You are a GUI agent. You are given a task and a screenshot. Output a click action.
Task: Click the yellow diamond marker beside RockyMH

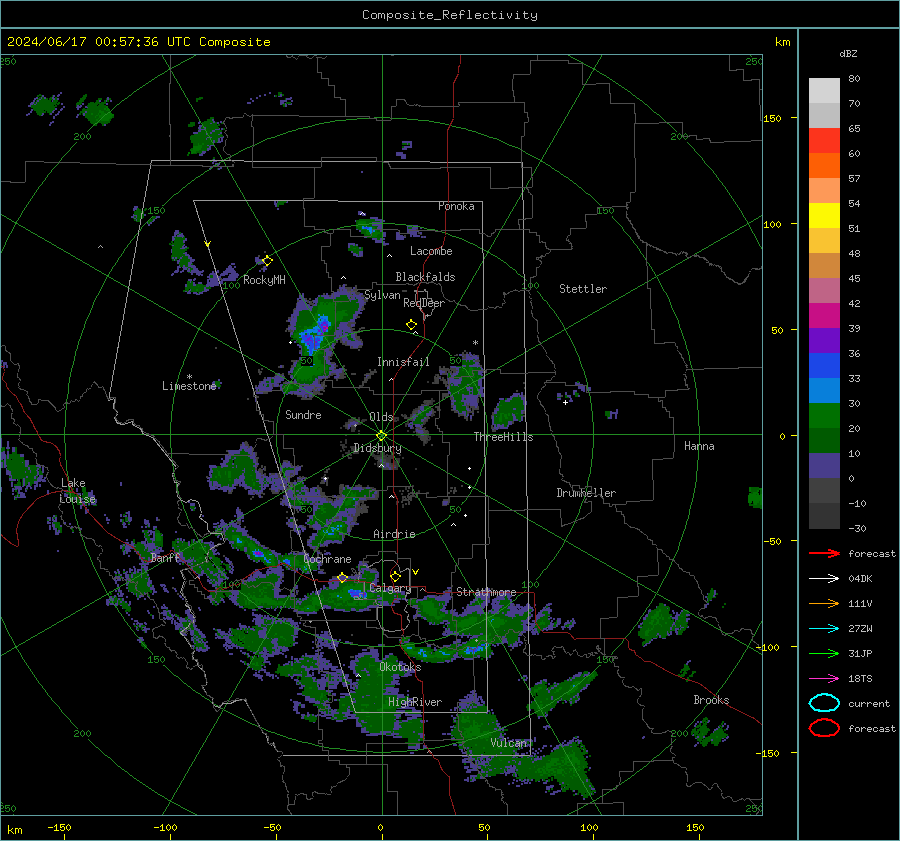pyautogui.click(x=267, y=261)
